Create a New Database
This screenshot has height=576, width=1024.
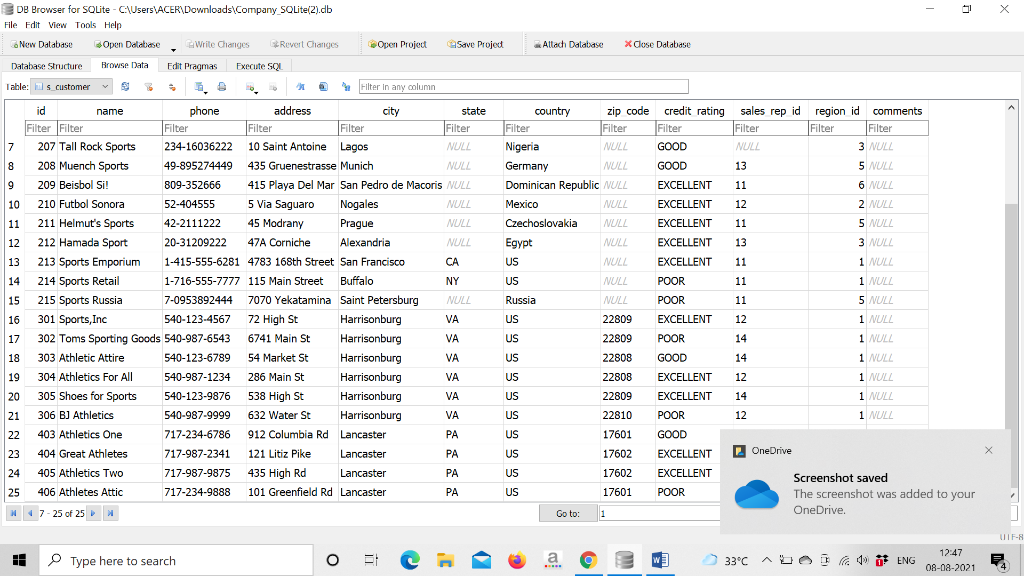pyautogui.click(x=40, y=44)
